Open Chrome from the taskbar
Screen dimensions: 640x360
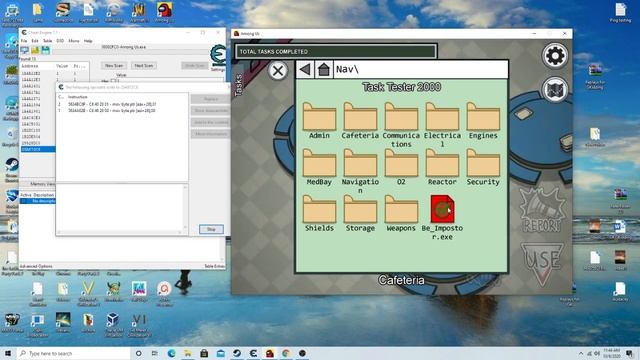click(286, 353)
